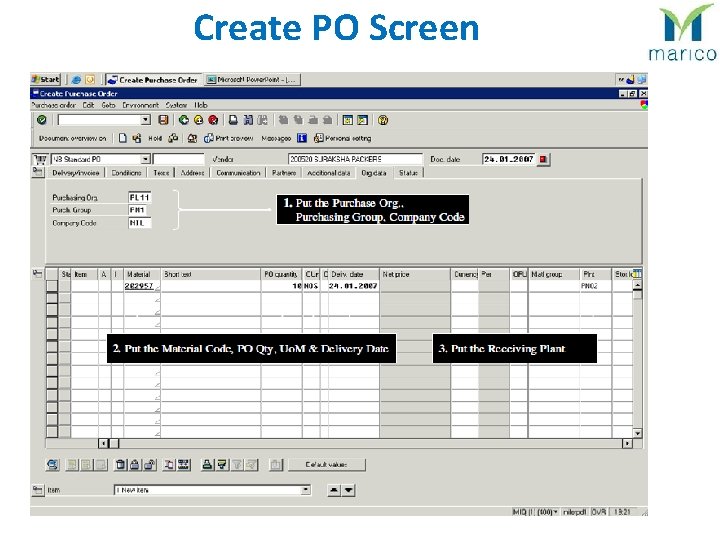Click the next item down-arrow button

pos(349,490)
